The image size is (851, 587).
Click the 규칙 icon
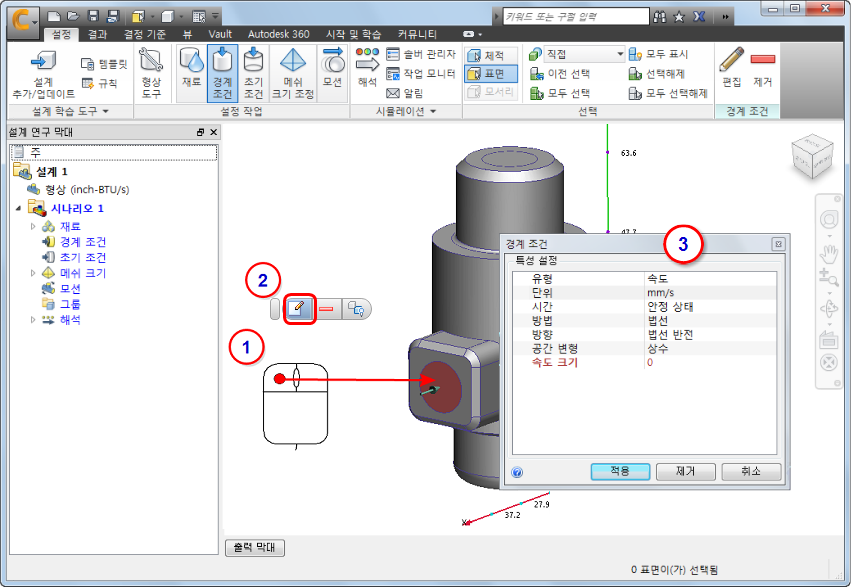coord(87,84)
